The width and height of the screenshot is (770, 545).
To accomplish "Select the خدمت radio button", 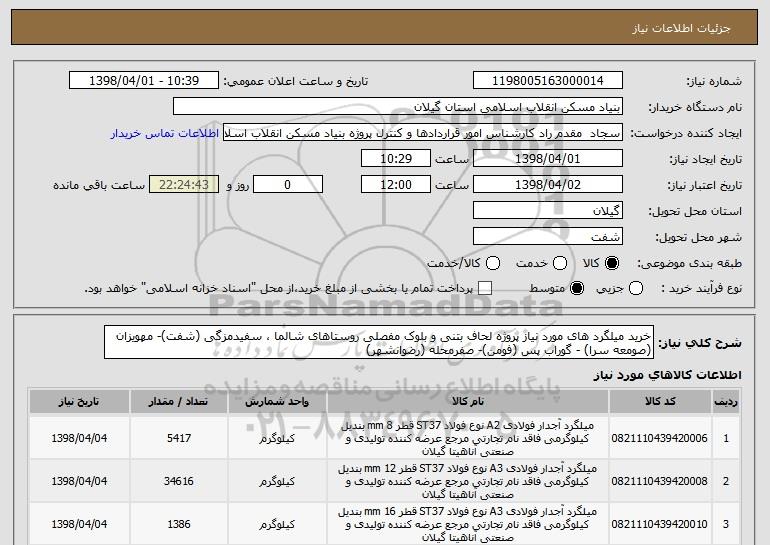I will point(560,263).
